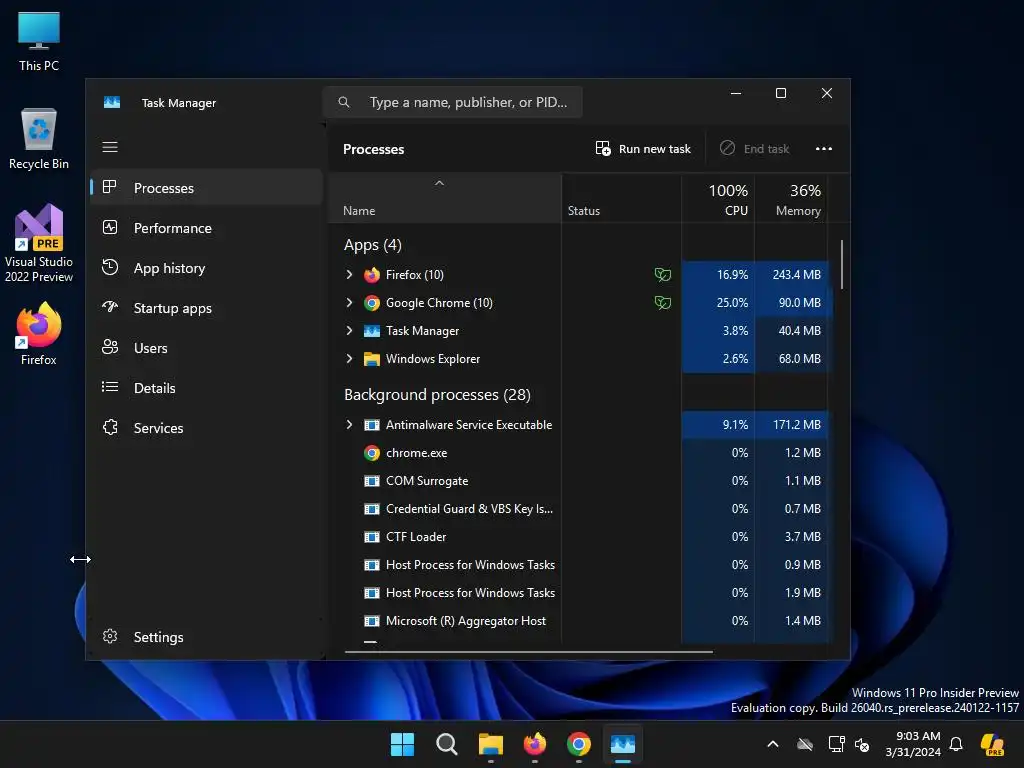Expand the Windows Explorer process row
Viewport: 1024px width, 768px height.
pyautogui.click(x=349, y=359)
